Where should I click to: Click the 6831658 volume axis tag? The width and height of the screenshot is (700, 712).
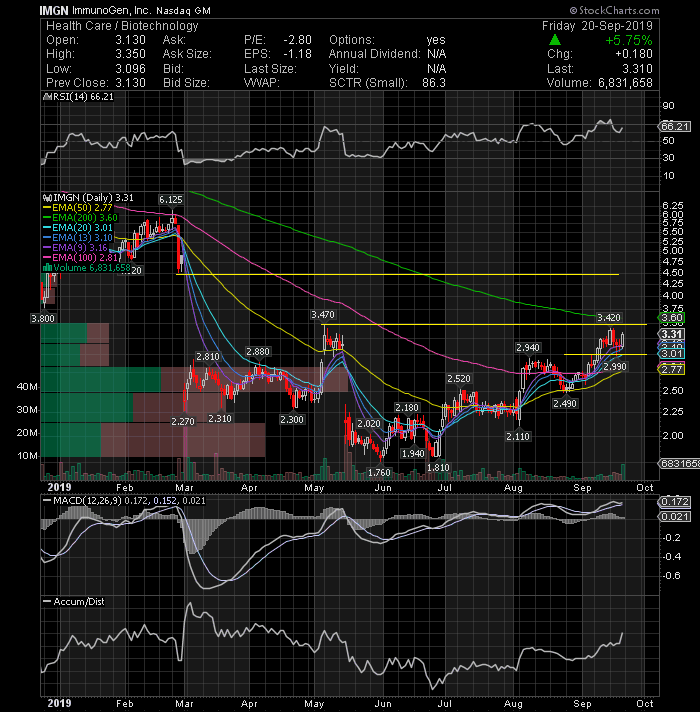tap(680, 464)
